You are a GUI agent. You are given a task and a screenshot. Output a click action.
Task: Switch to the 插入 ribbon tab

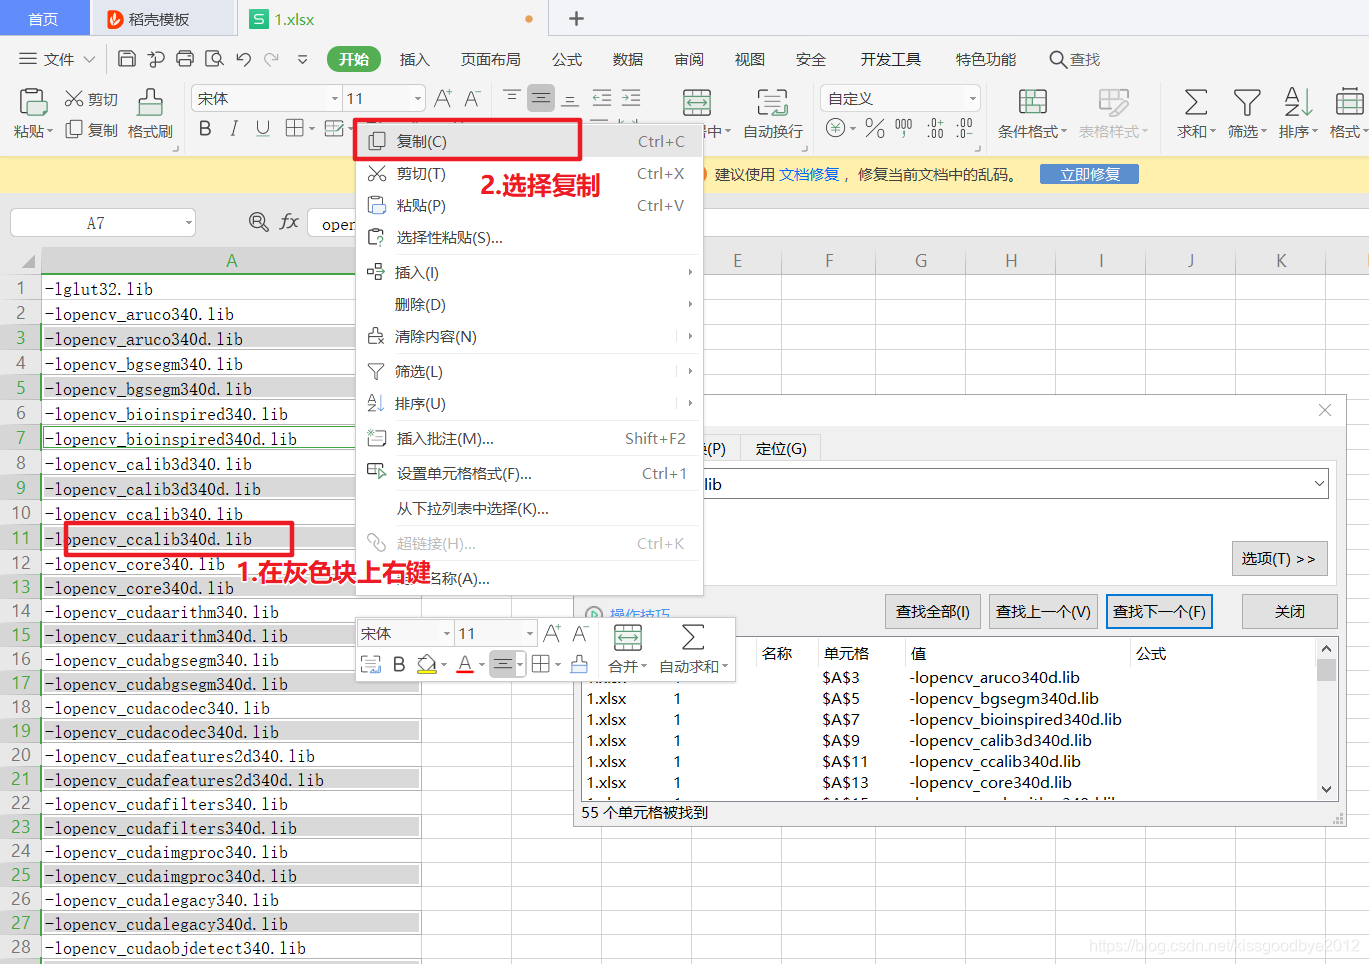pos(414,59)
